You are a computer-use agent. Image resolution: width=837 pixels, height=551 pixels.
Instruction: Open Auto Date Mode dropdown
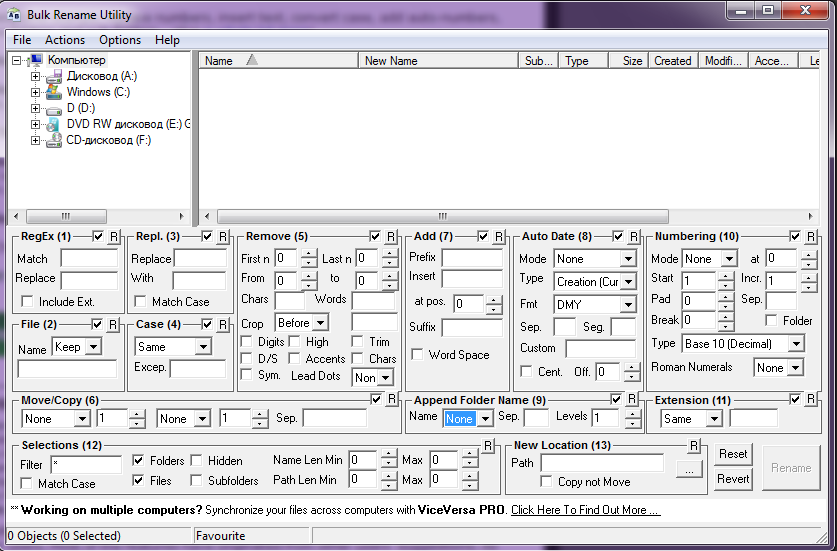pos(628,259)
